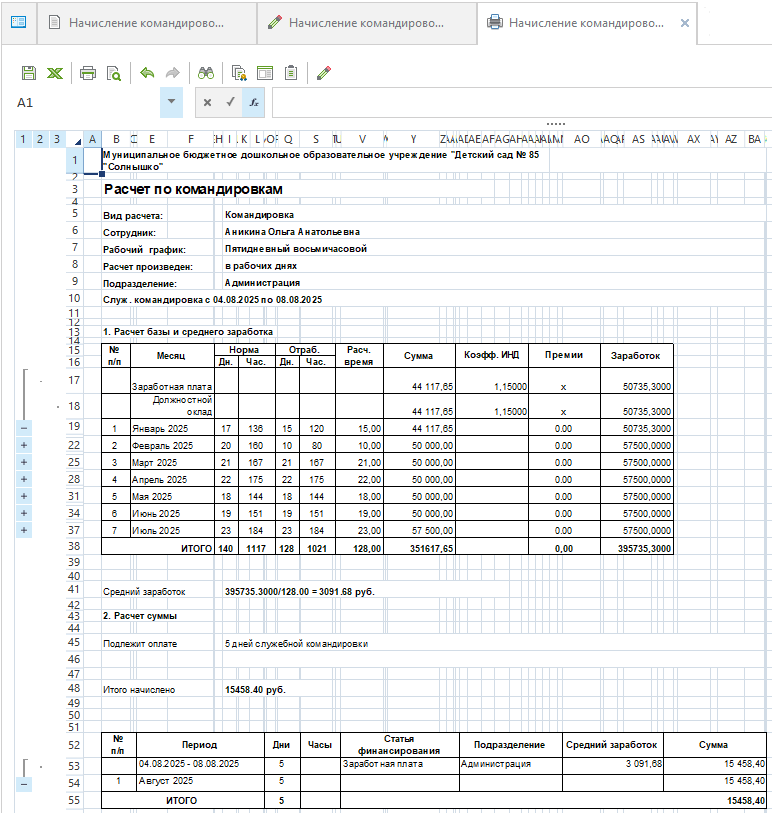Open the home panel icon at top left
Screen dimensions: 772x813
click(18, 22)
